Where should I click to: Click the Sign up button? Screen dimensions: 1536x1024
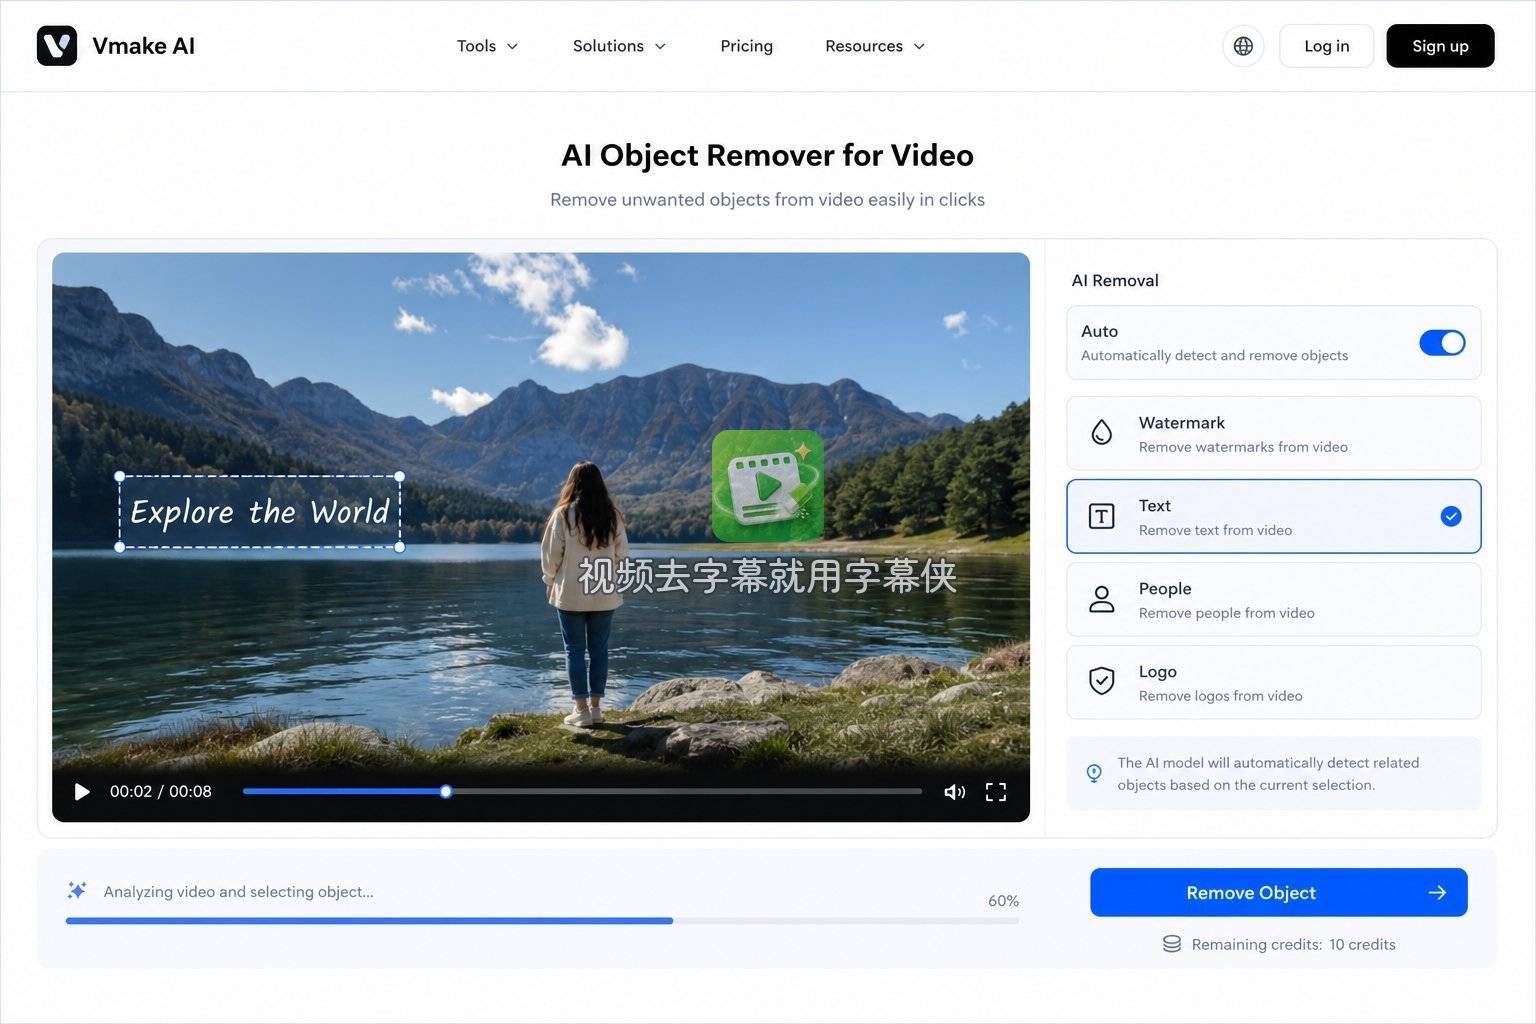tap(1440, 46)
